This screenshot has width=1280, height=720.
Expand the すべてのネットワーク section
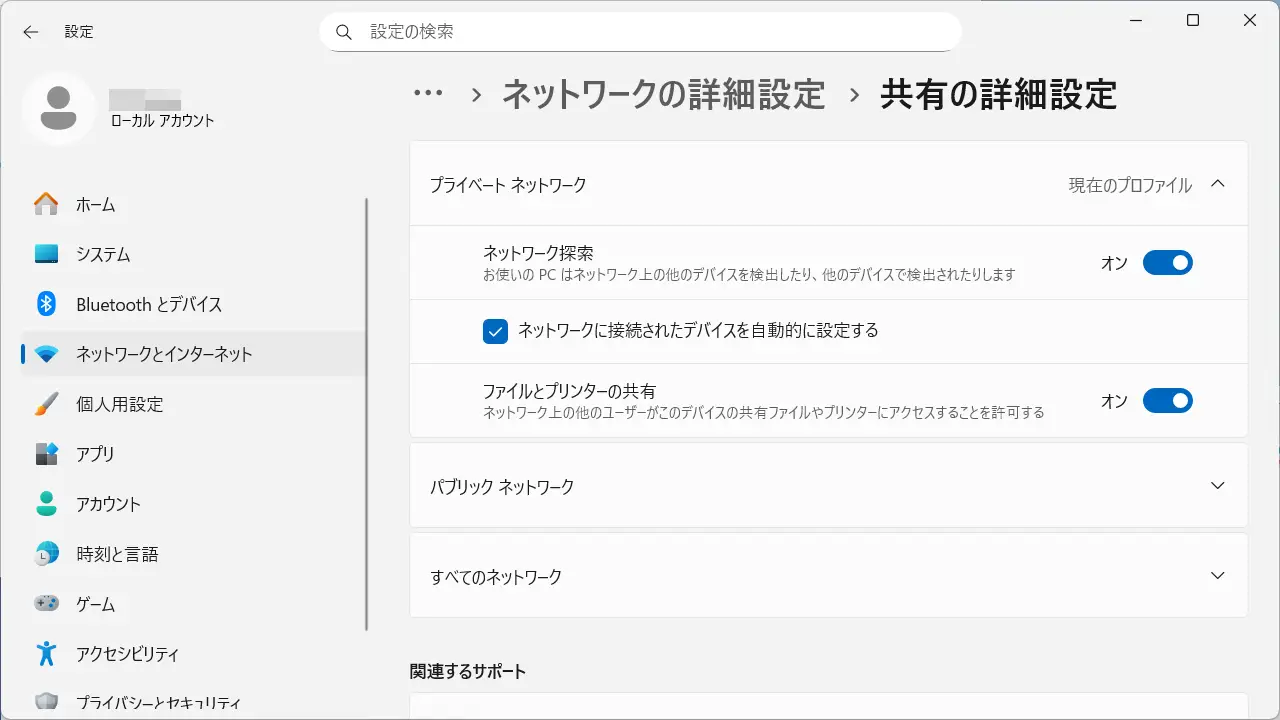pyautogui.click(x=1217, y=576)
